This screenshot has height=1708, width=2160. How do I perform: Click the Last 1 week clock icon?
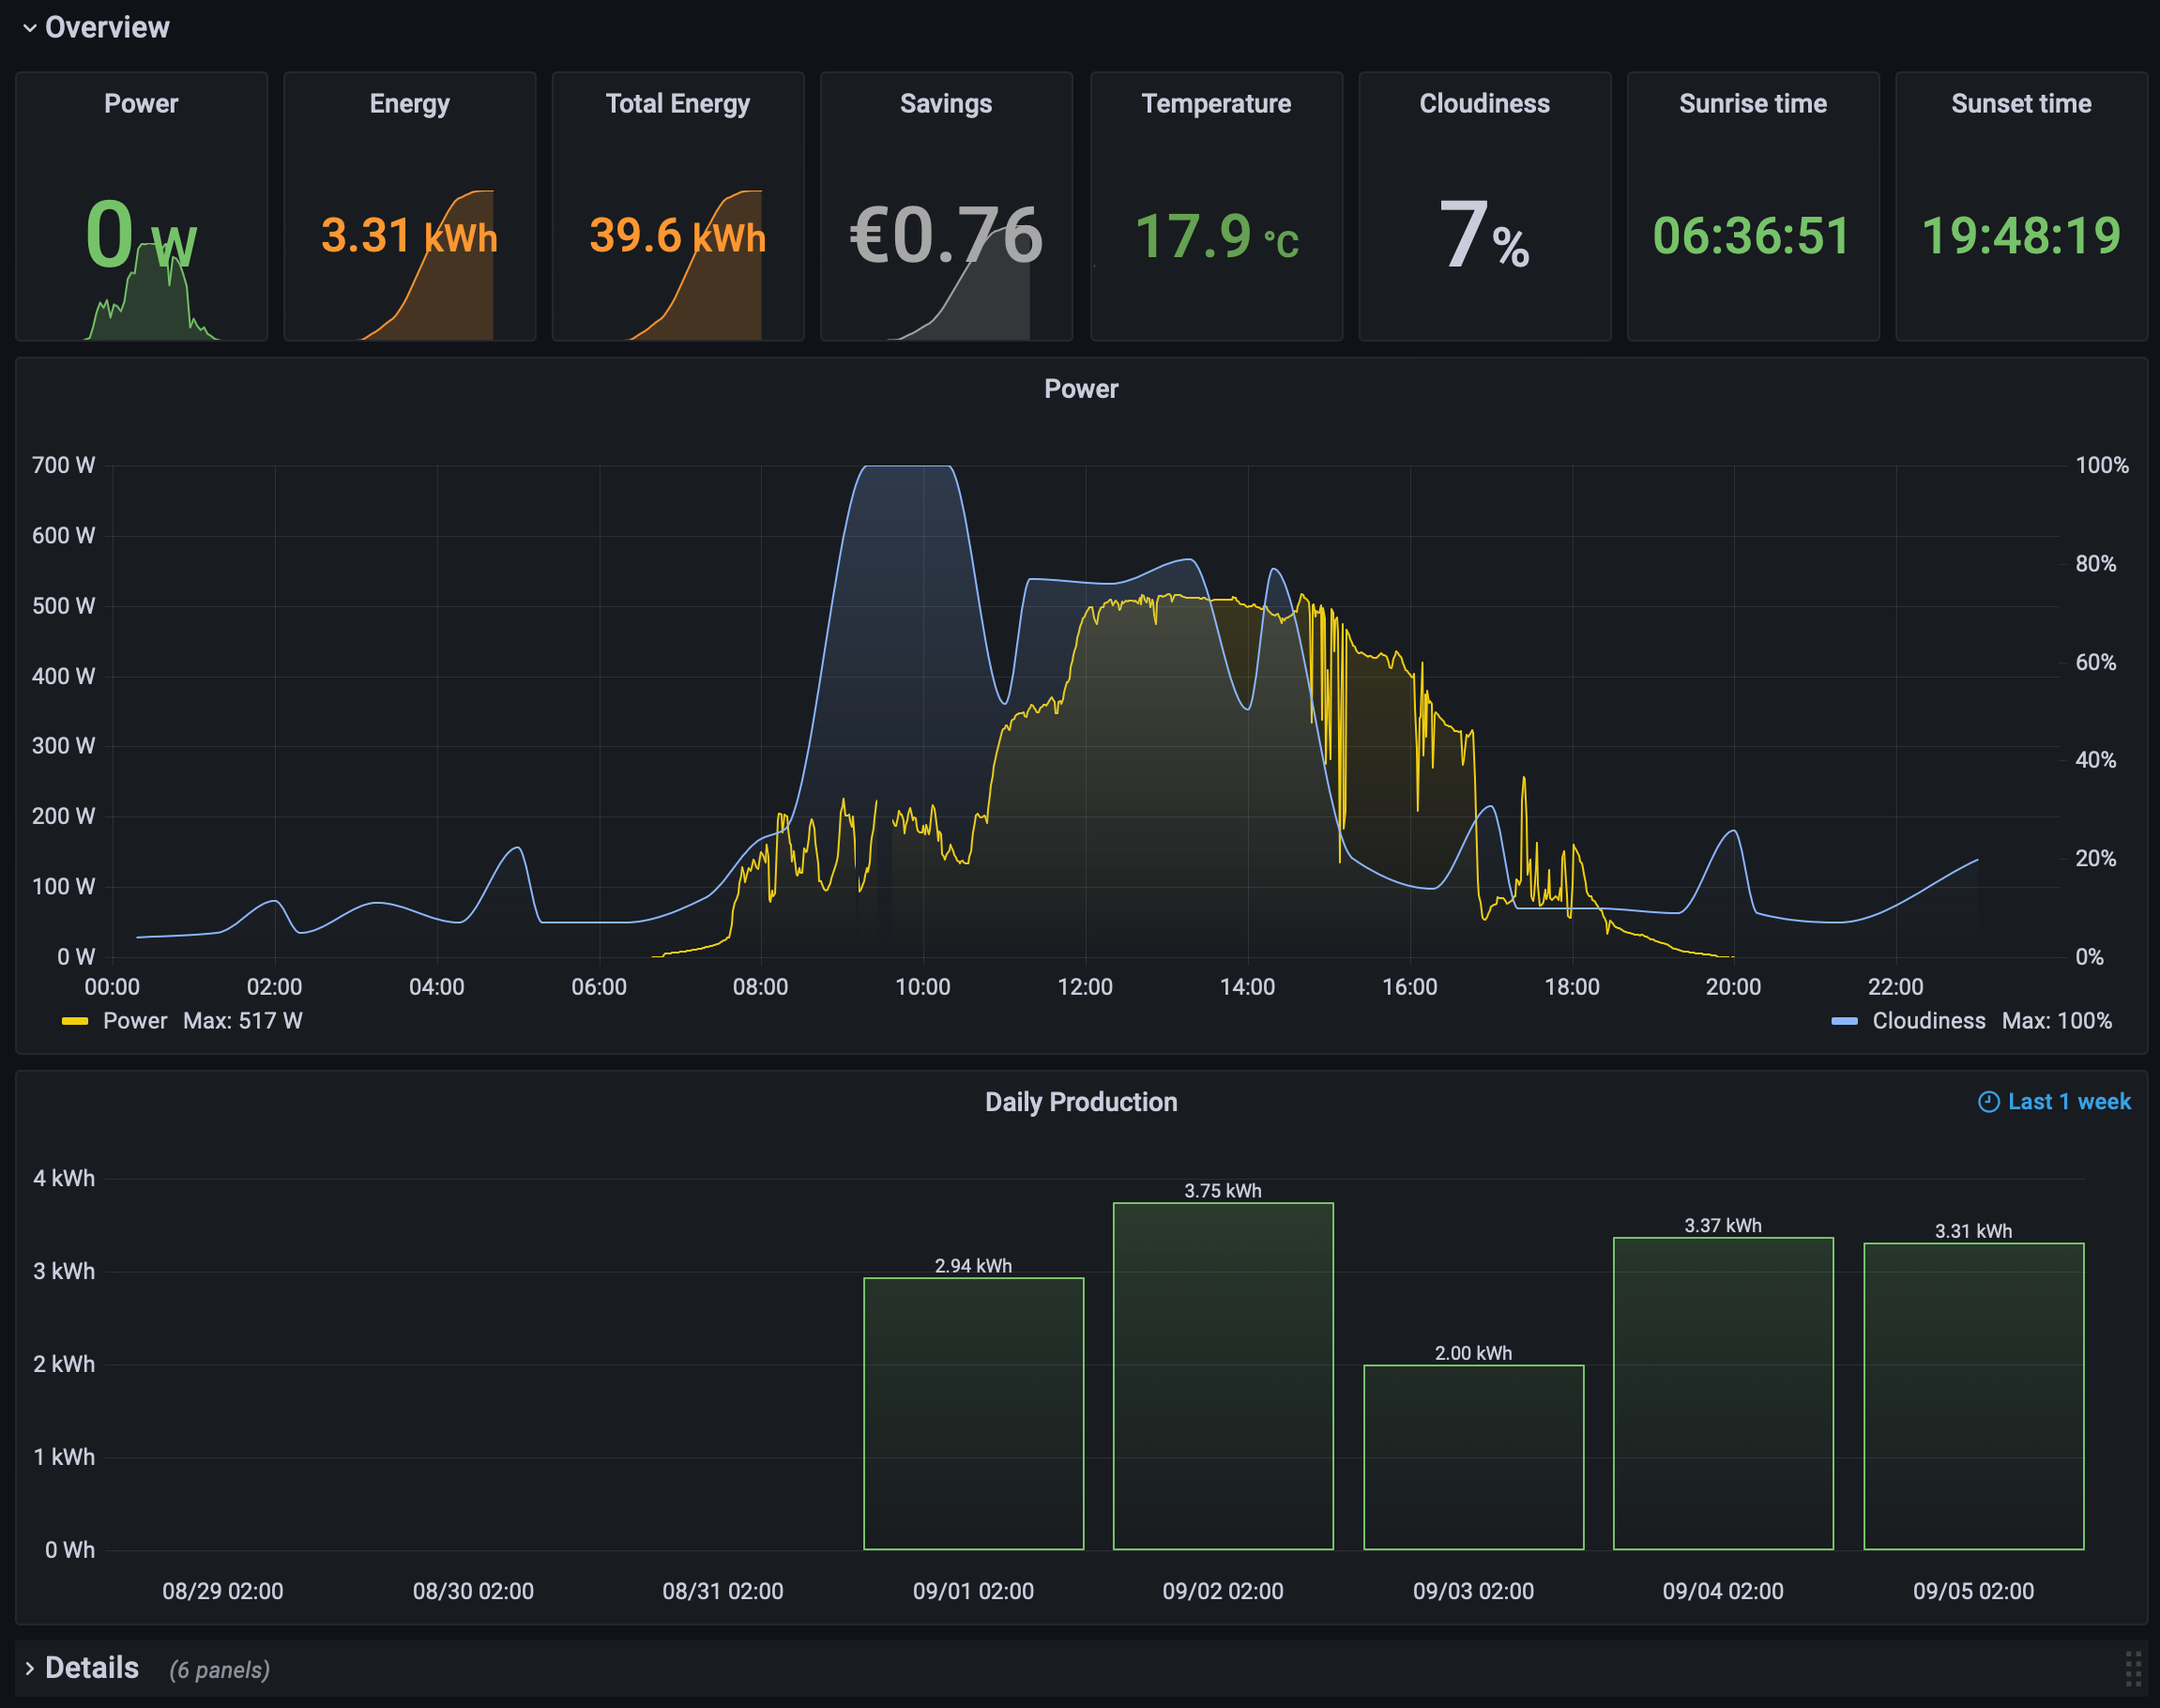(1988, 1102)
